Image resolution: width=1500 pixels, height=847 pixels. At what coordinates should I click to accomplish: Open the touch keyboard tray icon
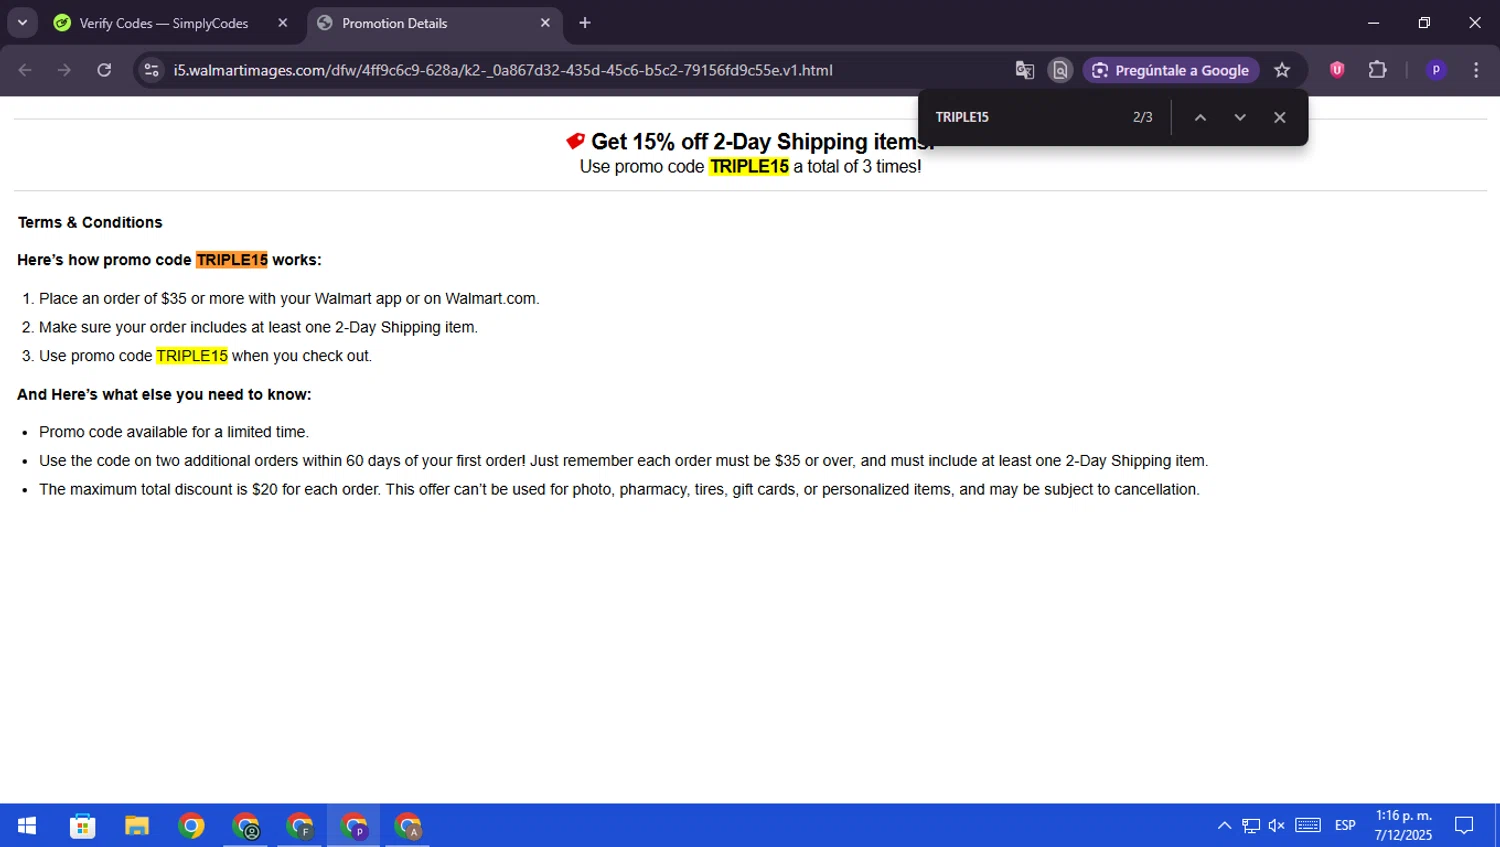coord(1308,825)
